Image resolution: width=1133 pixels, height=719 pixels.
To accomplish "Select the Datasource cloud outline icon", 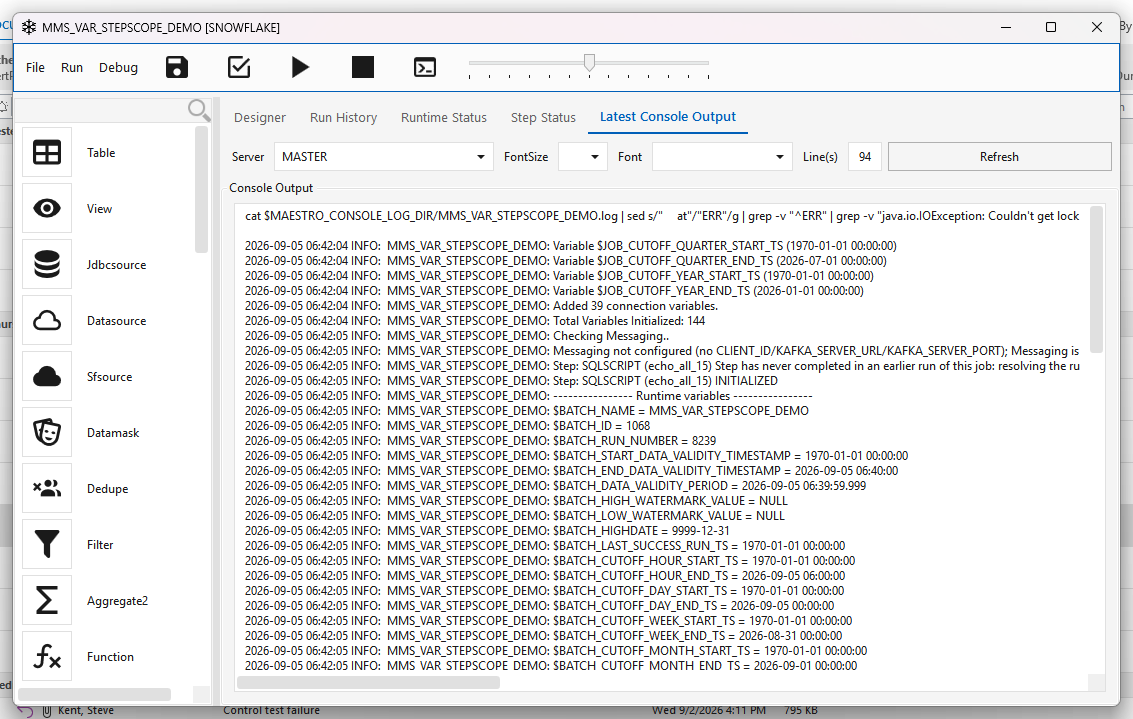I will (x=47, y=320).
